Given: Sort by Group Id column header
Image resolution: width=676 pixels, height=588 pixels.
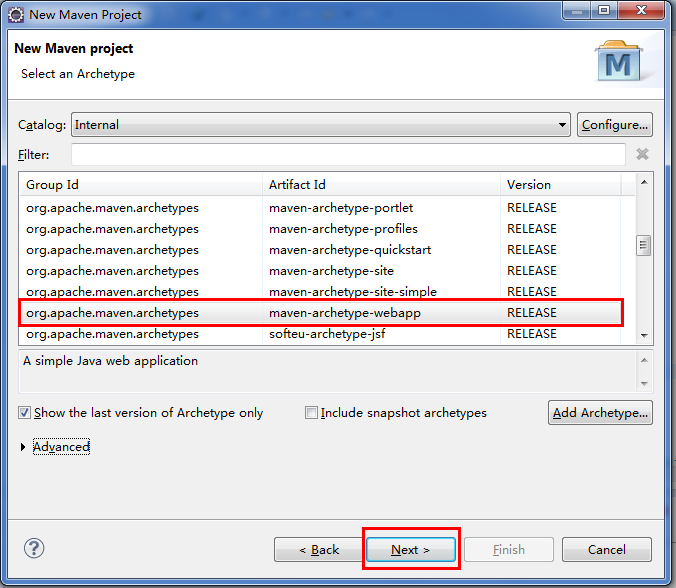Looking at the screenshot, I should click(141, 185).
